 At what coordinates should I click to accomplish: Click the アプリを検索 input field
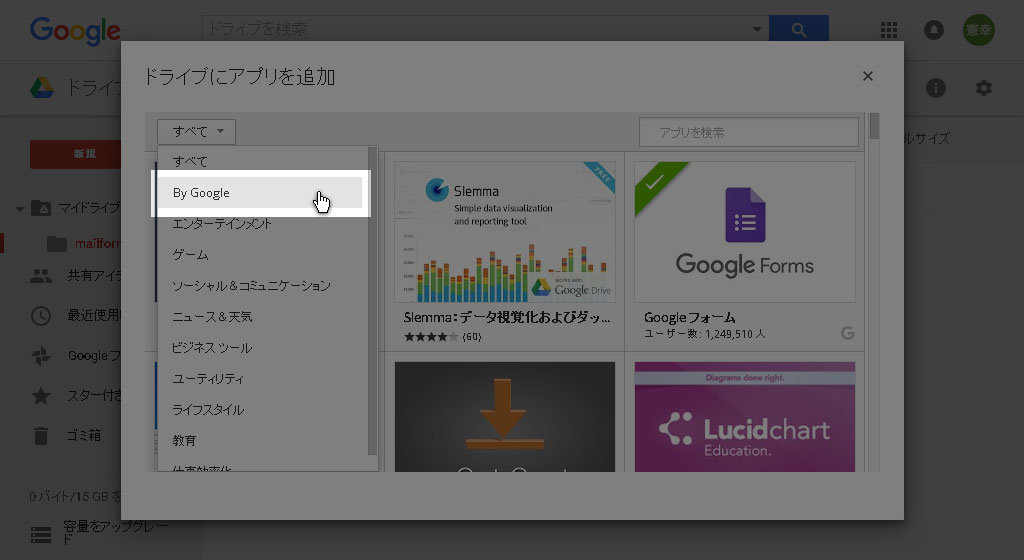[748, 132]
